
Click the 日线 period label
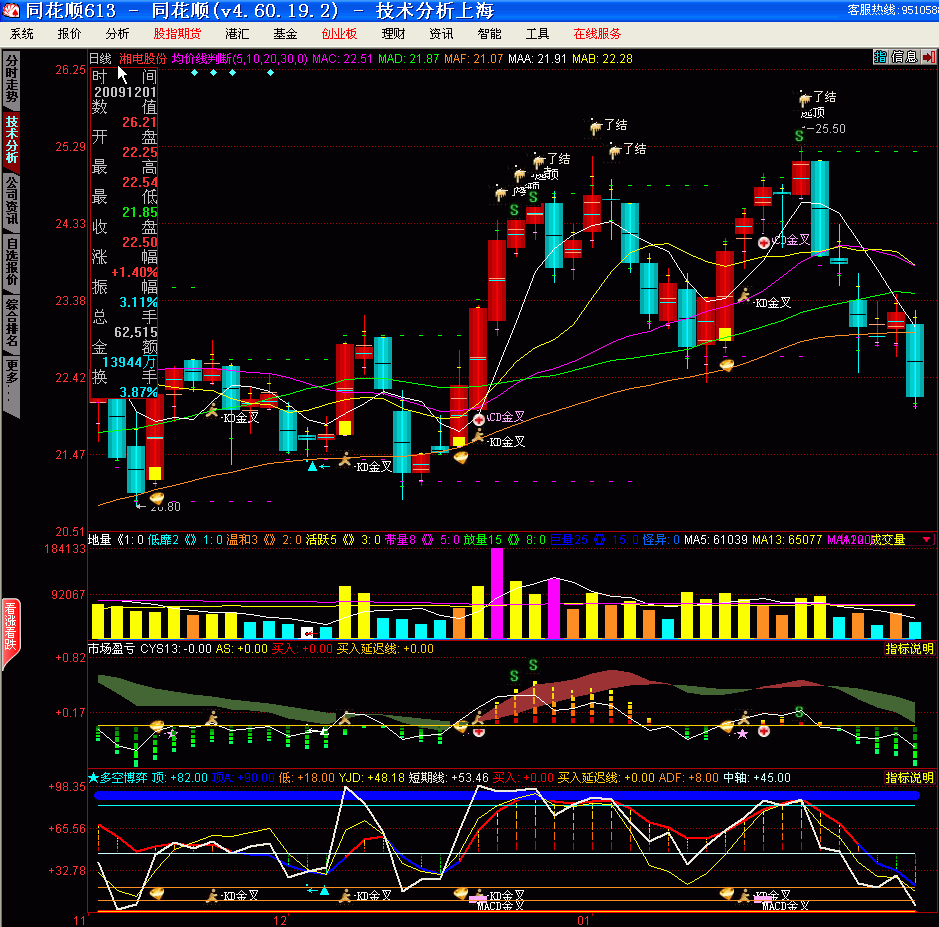pos(100,59)
